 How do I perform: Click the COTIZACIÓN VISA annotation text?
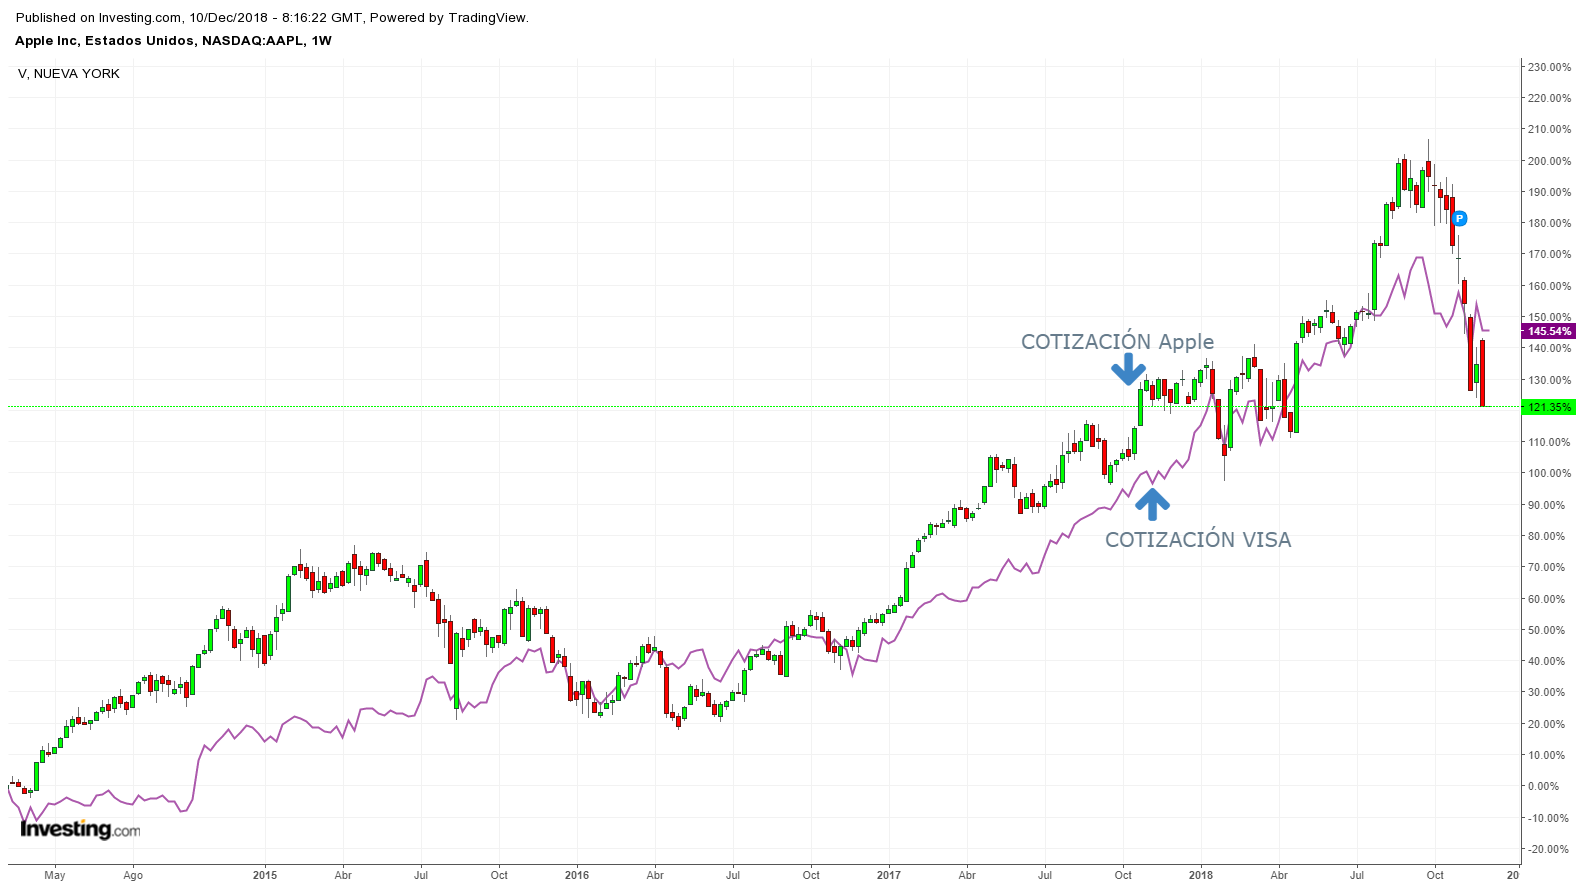(x=1197, y=540)
